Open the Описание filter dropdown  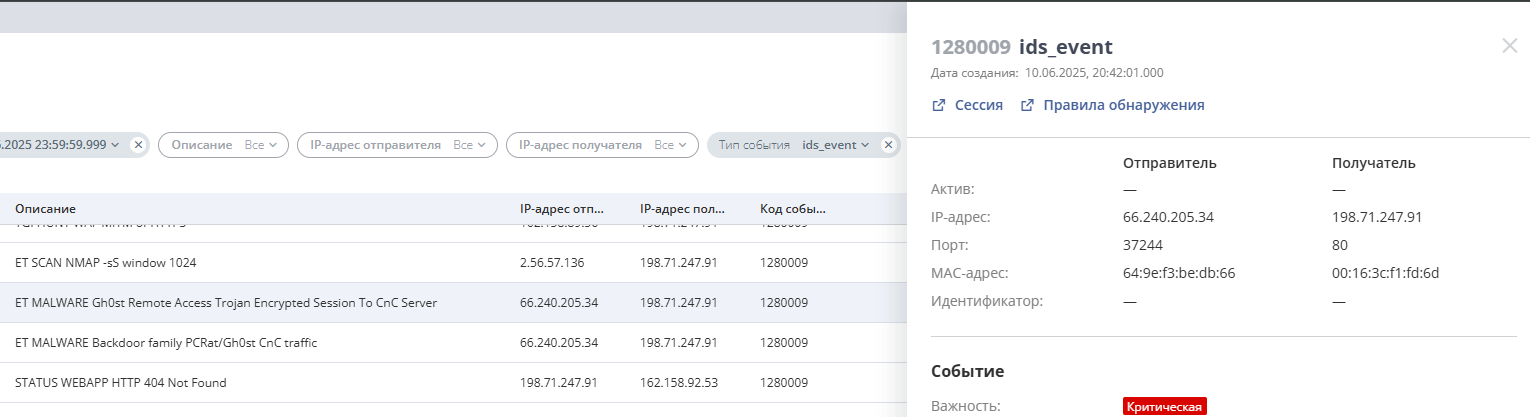coord(223,145)
